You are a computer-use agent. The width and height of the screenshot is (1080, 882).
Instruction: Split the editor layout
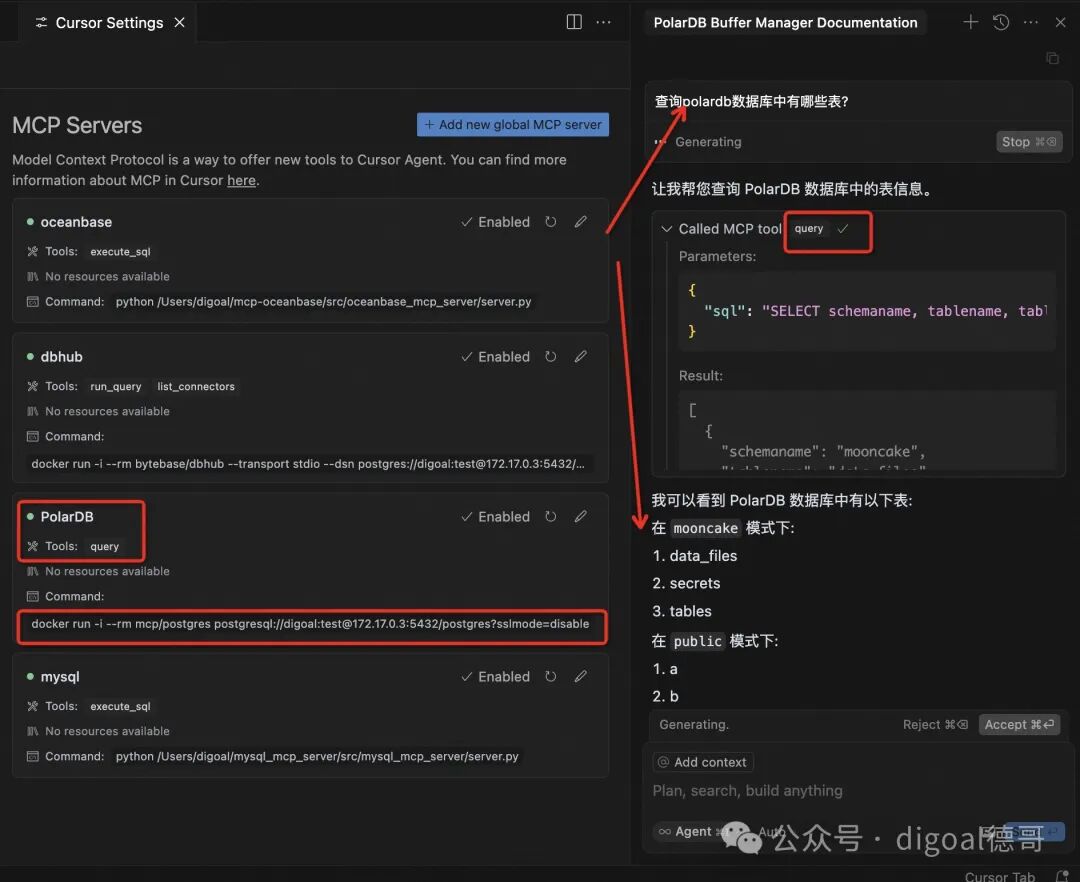point(574,22)
